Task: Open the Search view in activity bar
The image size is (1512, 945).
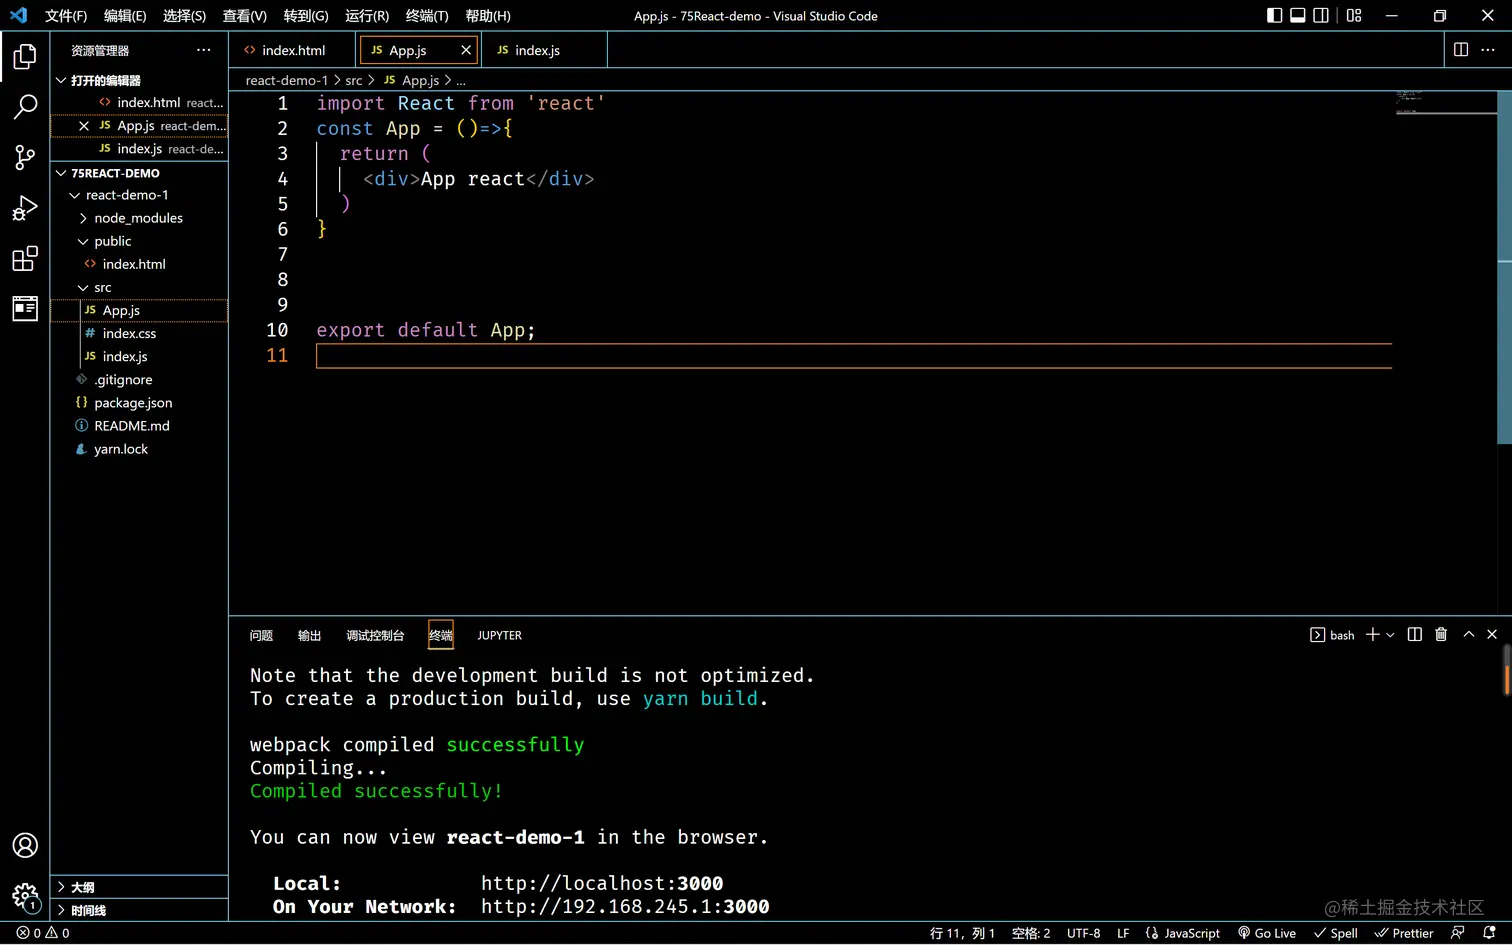Action: tap(25, 106)
